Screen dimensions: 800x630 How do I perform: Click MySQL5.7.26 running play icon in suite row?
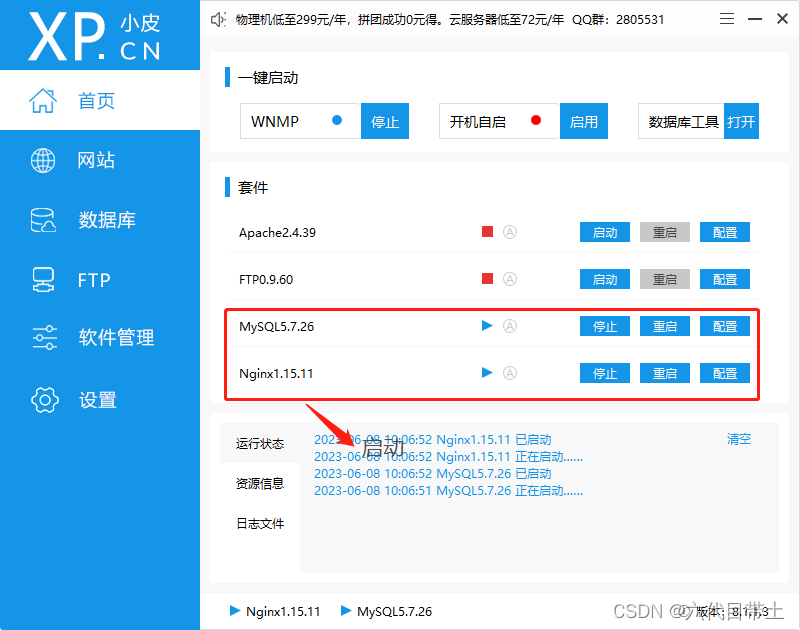click(x=487, y=325)
